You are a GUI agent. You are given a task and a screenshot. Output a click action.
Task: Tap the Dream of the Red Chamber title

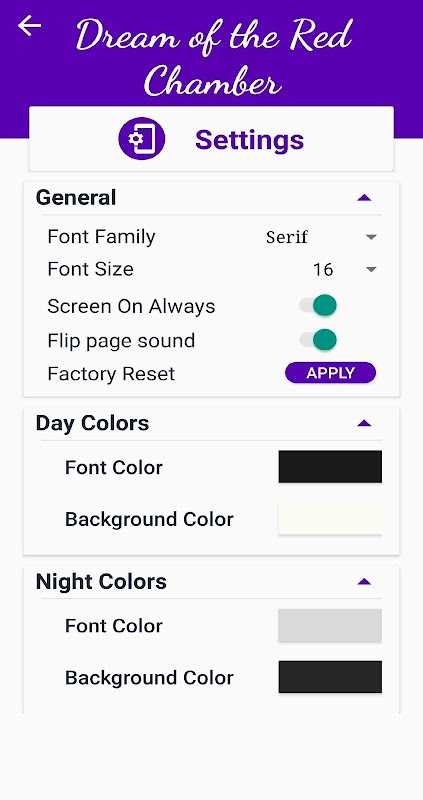214,56
